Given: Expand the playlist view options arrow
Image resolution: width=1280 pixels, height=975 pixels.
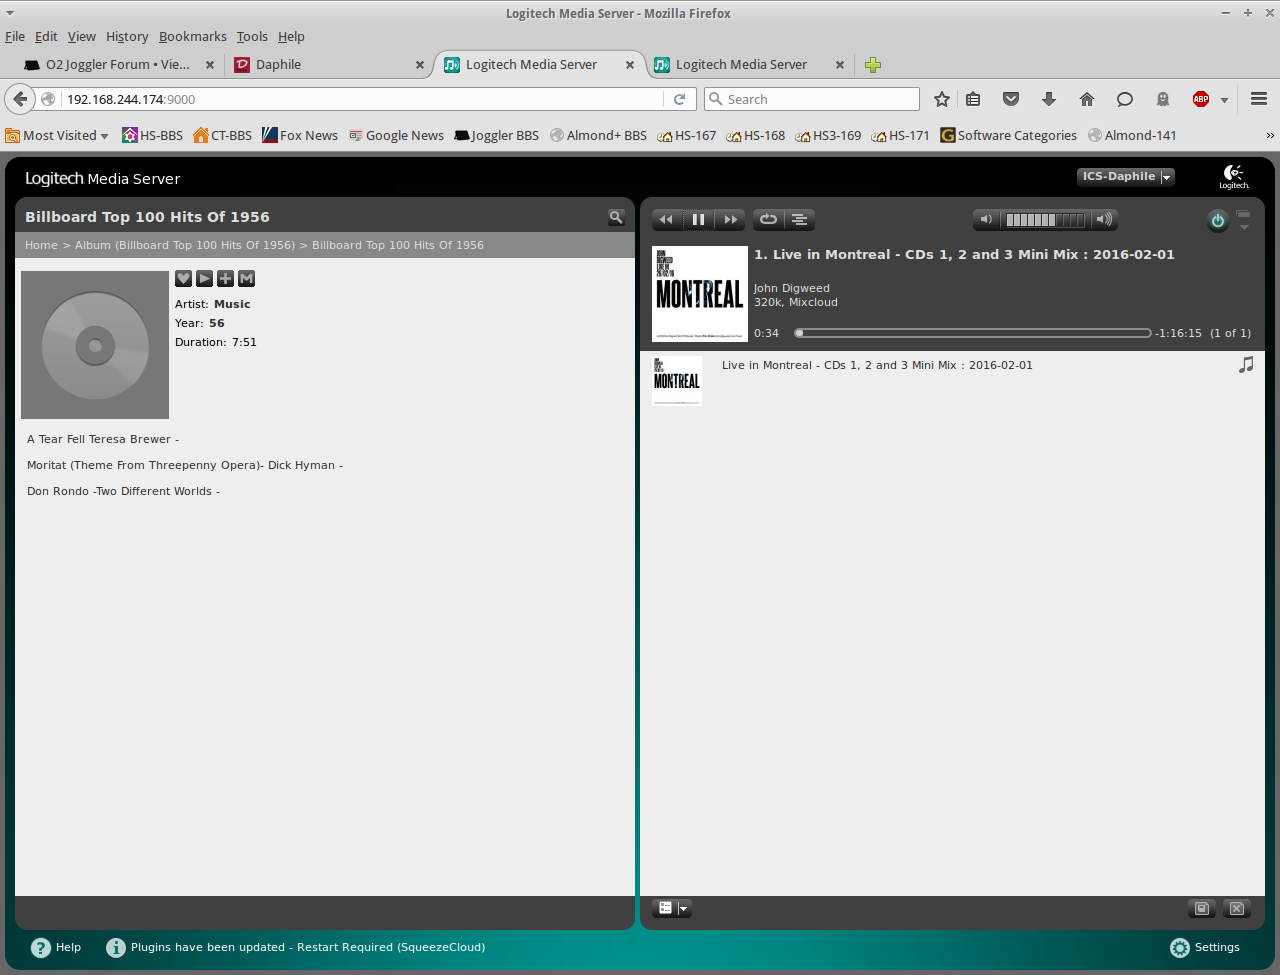Looking at the screenshot, I should pos(684,908).
